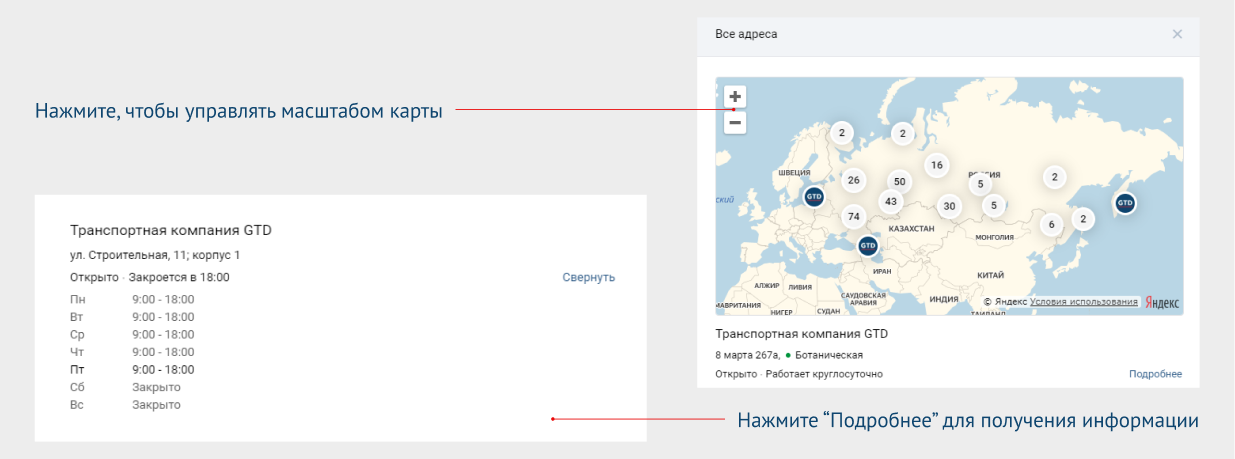Select the address 8 марта 267а
The height and width of the screenshot is (459, 1235).
click(x=748, y=355)
